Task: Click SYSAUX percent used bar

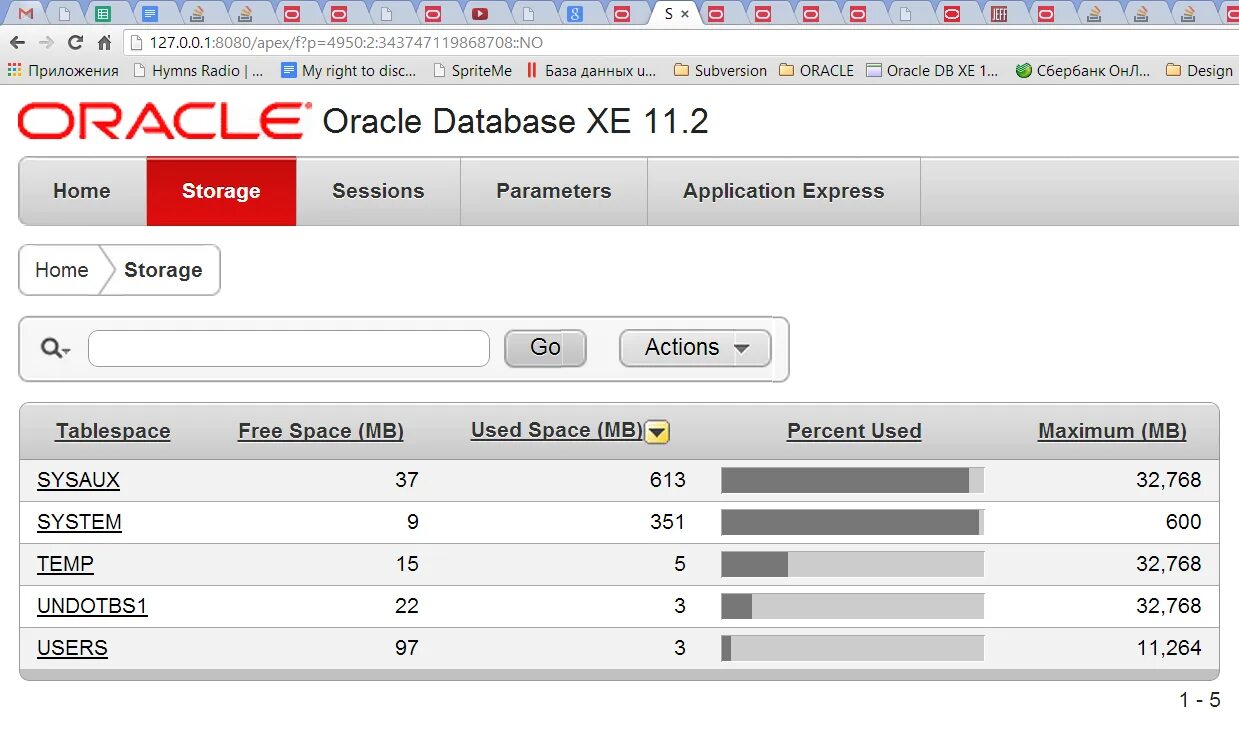Action: point(853,480)
